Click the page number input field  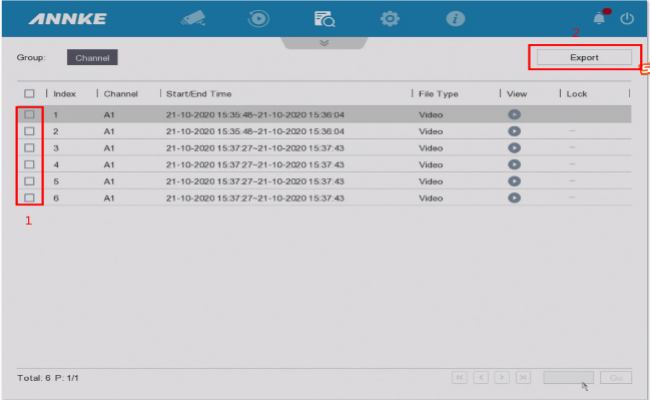568,377
